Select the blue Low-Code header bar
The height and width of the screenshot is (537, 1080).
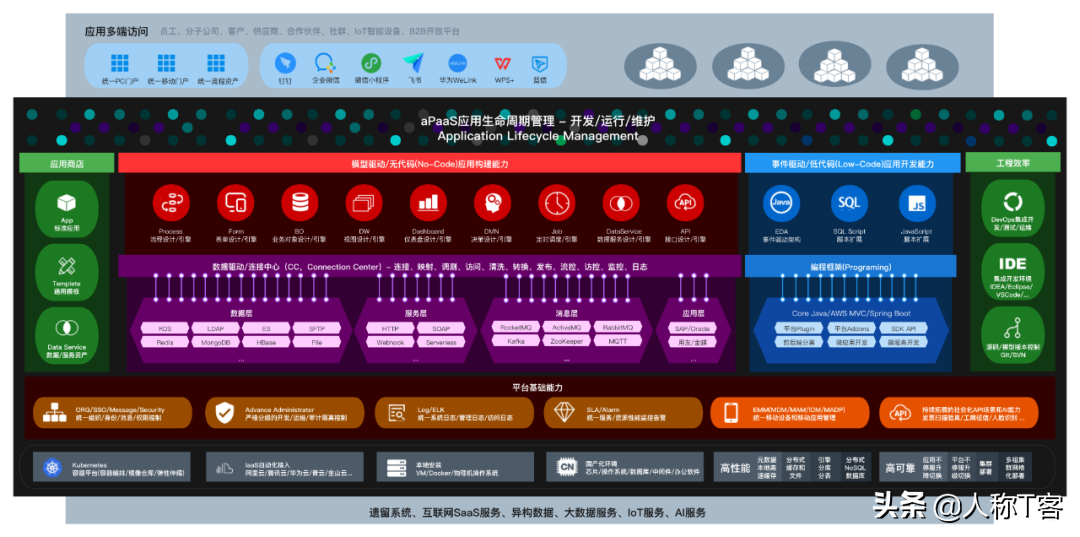tap(852, 163)
